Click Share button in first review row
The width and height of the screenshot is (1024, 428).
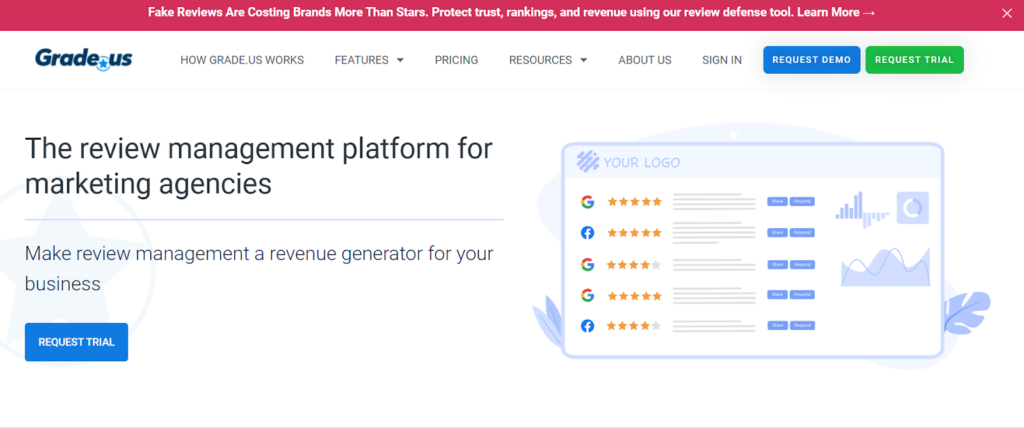pyautogui.click(x=777, y=201)
